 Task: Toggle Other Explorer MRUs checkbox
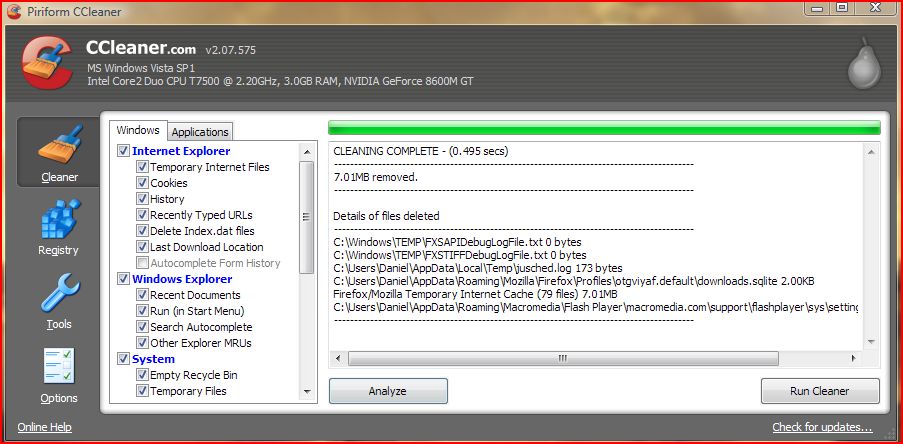(x=142, y=343)
